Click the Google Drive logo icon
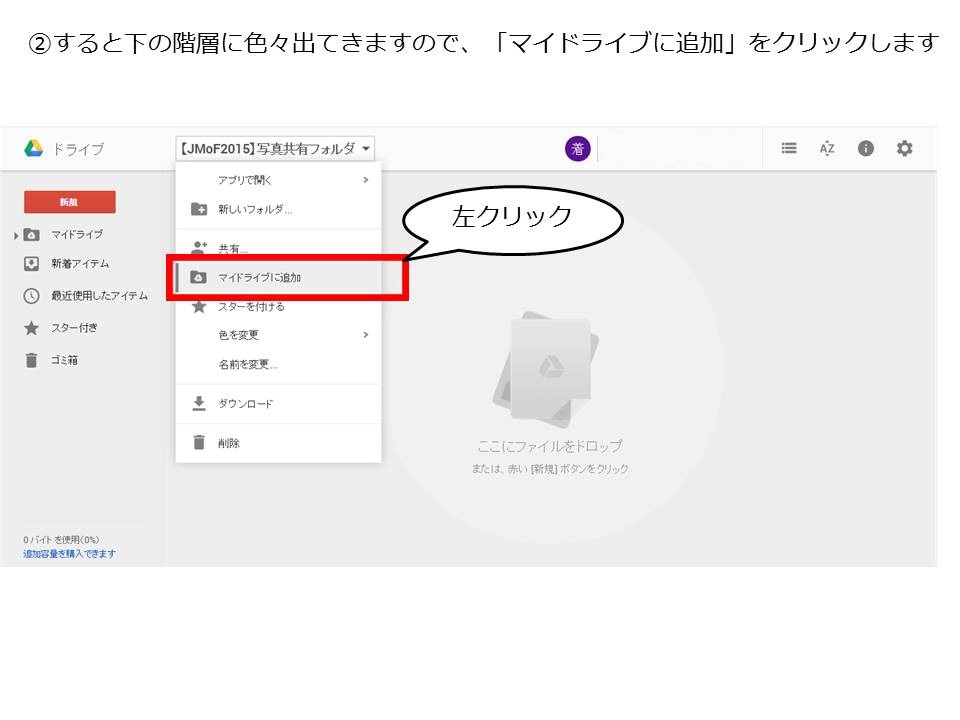 coord(34,148)
